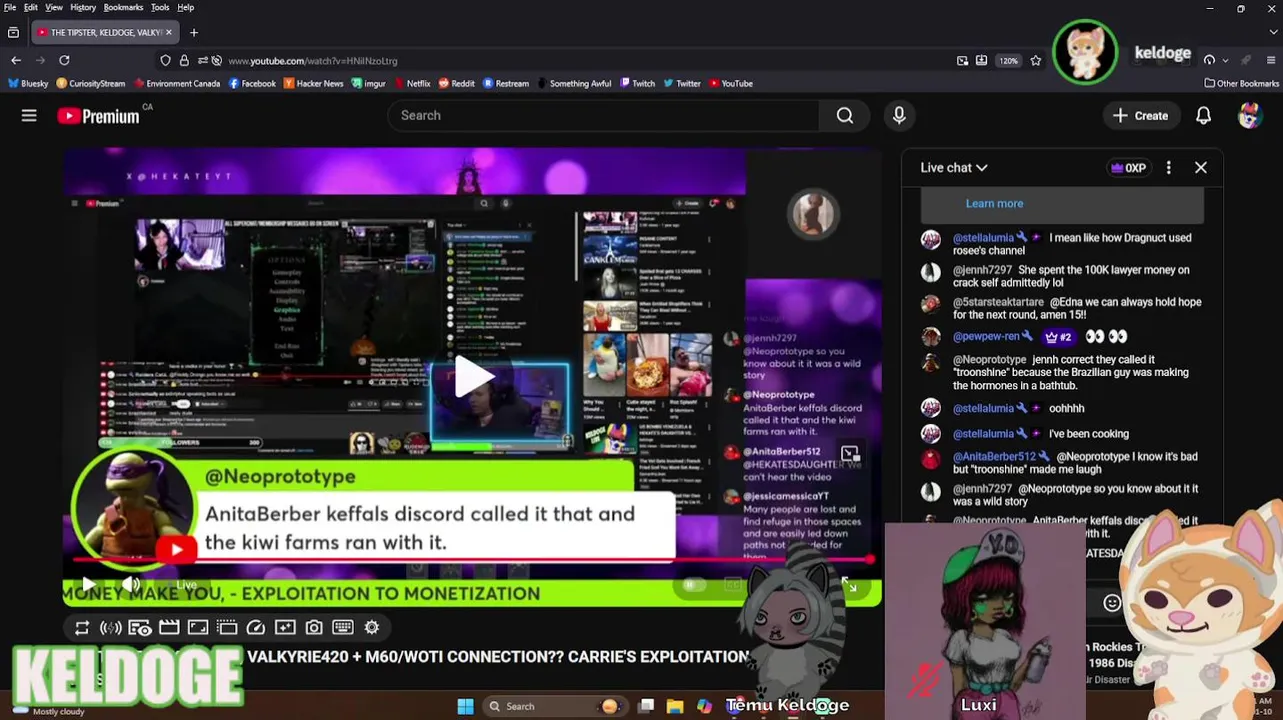Play the video using center play button

(x=473, y=377)
